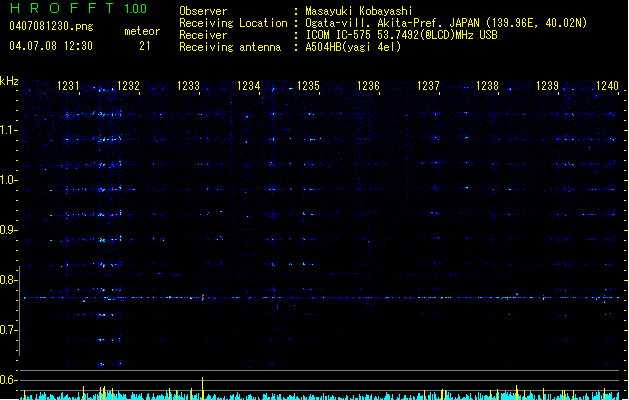Click the 0.8 kHz axis label
Screen dimensions: 629x400
pyautogui.click(x=8, y=280)
